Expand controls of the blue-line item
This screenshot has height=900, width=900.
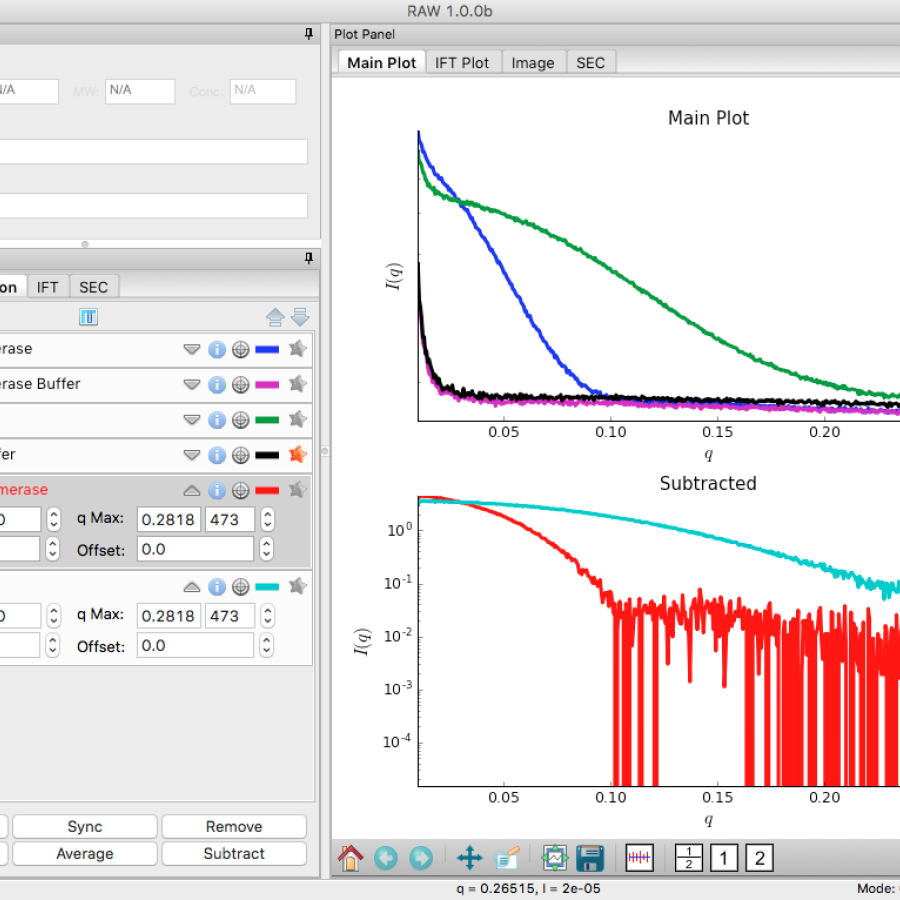(192, 349)
